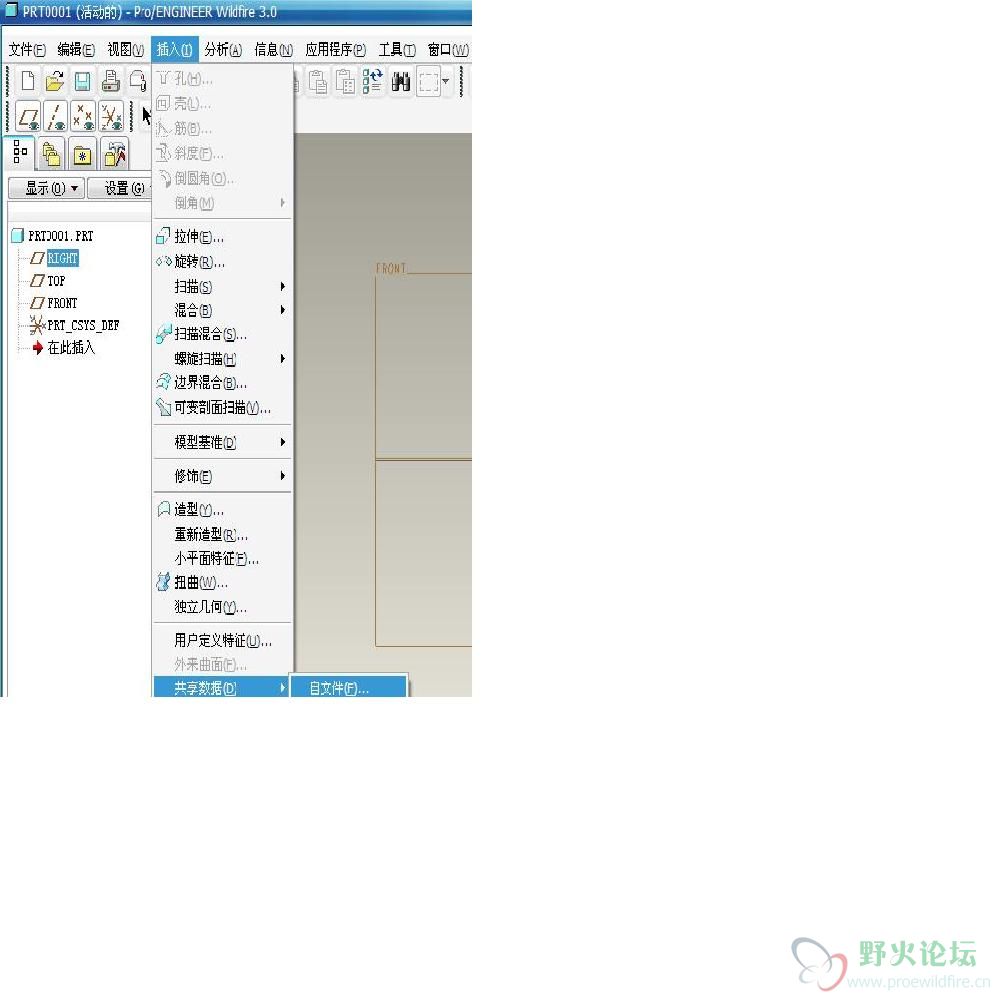
Task: Open the 信息 menu
Action: (273, 49)
